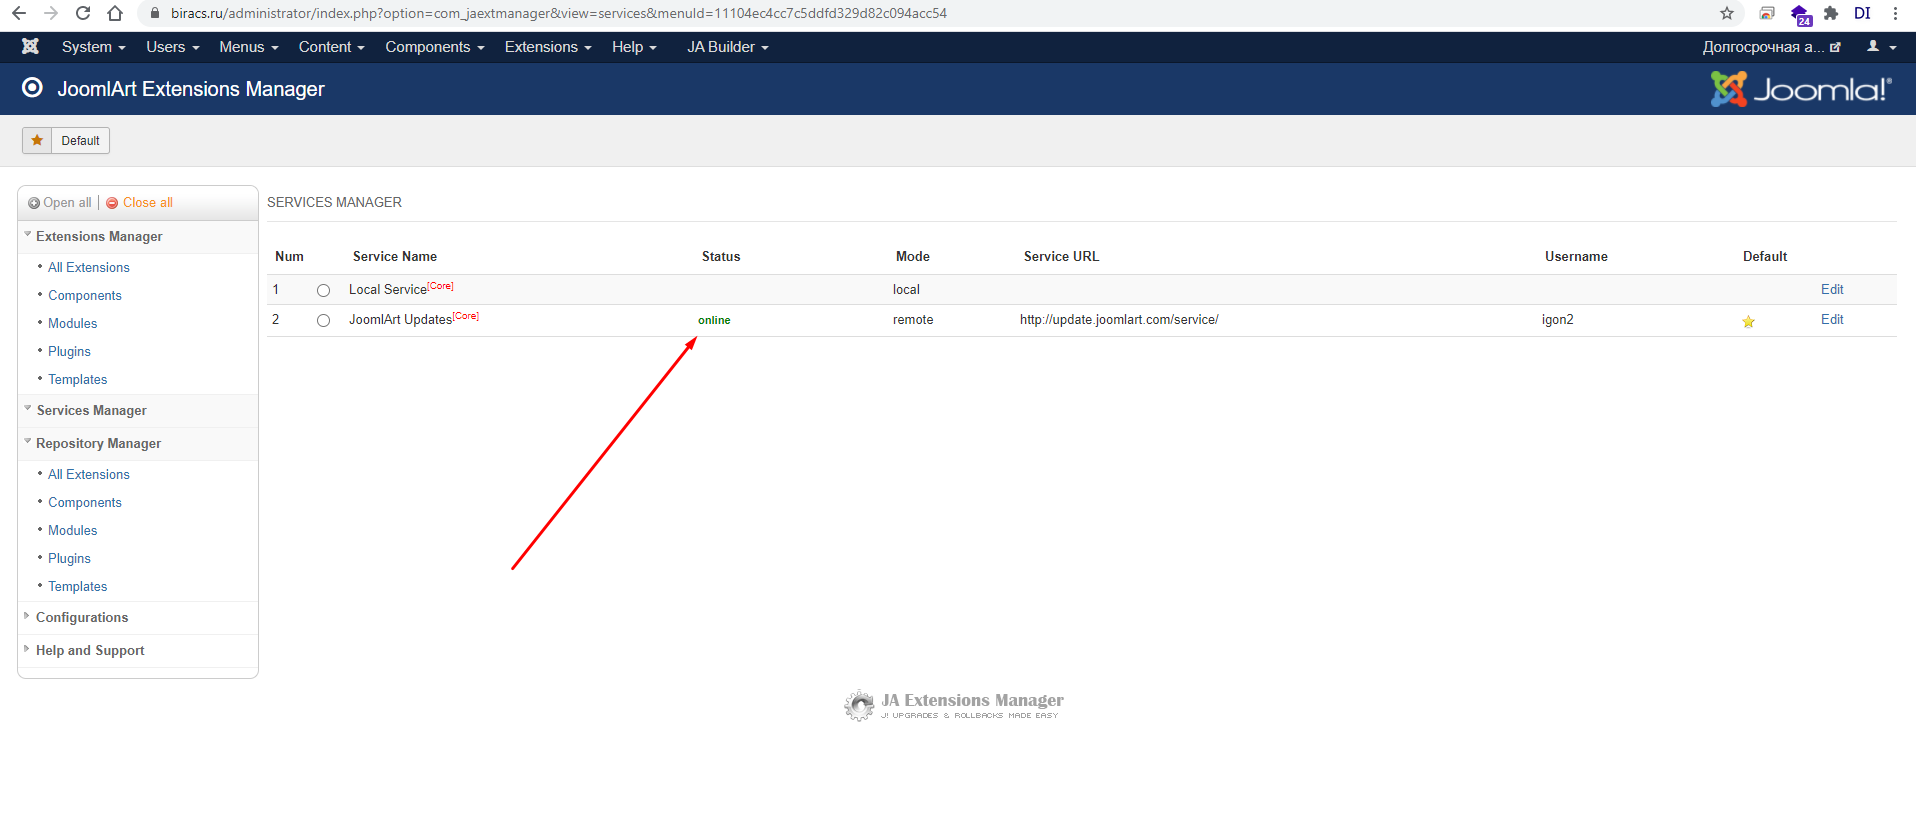Open Components under Repository Manager
Screen dimensions: 1916x815
(x=85, y=503)
